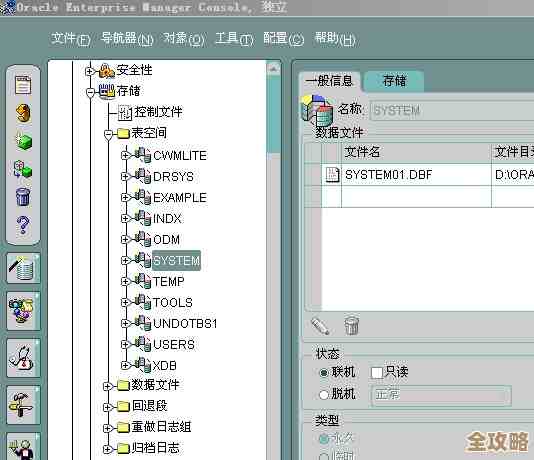Click the blue question mark help icon

pos(23,225)
